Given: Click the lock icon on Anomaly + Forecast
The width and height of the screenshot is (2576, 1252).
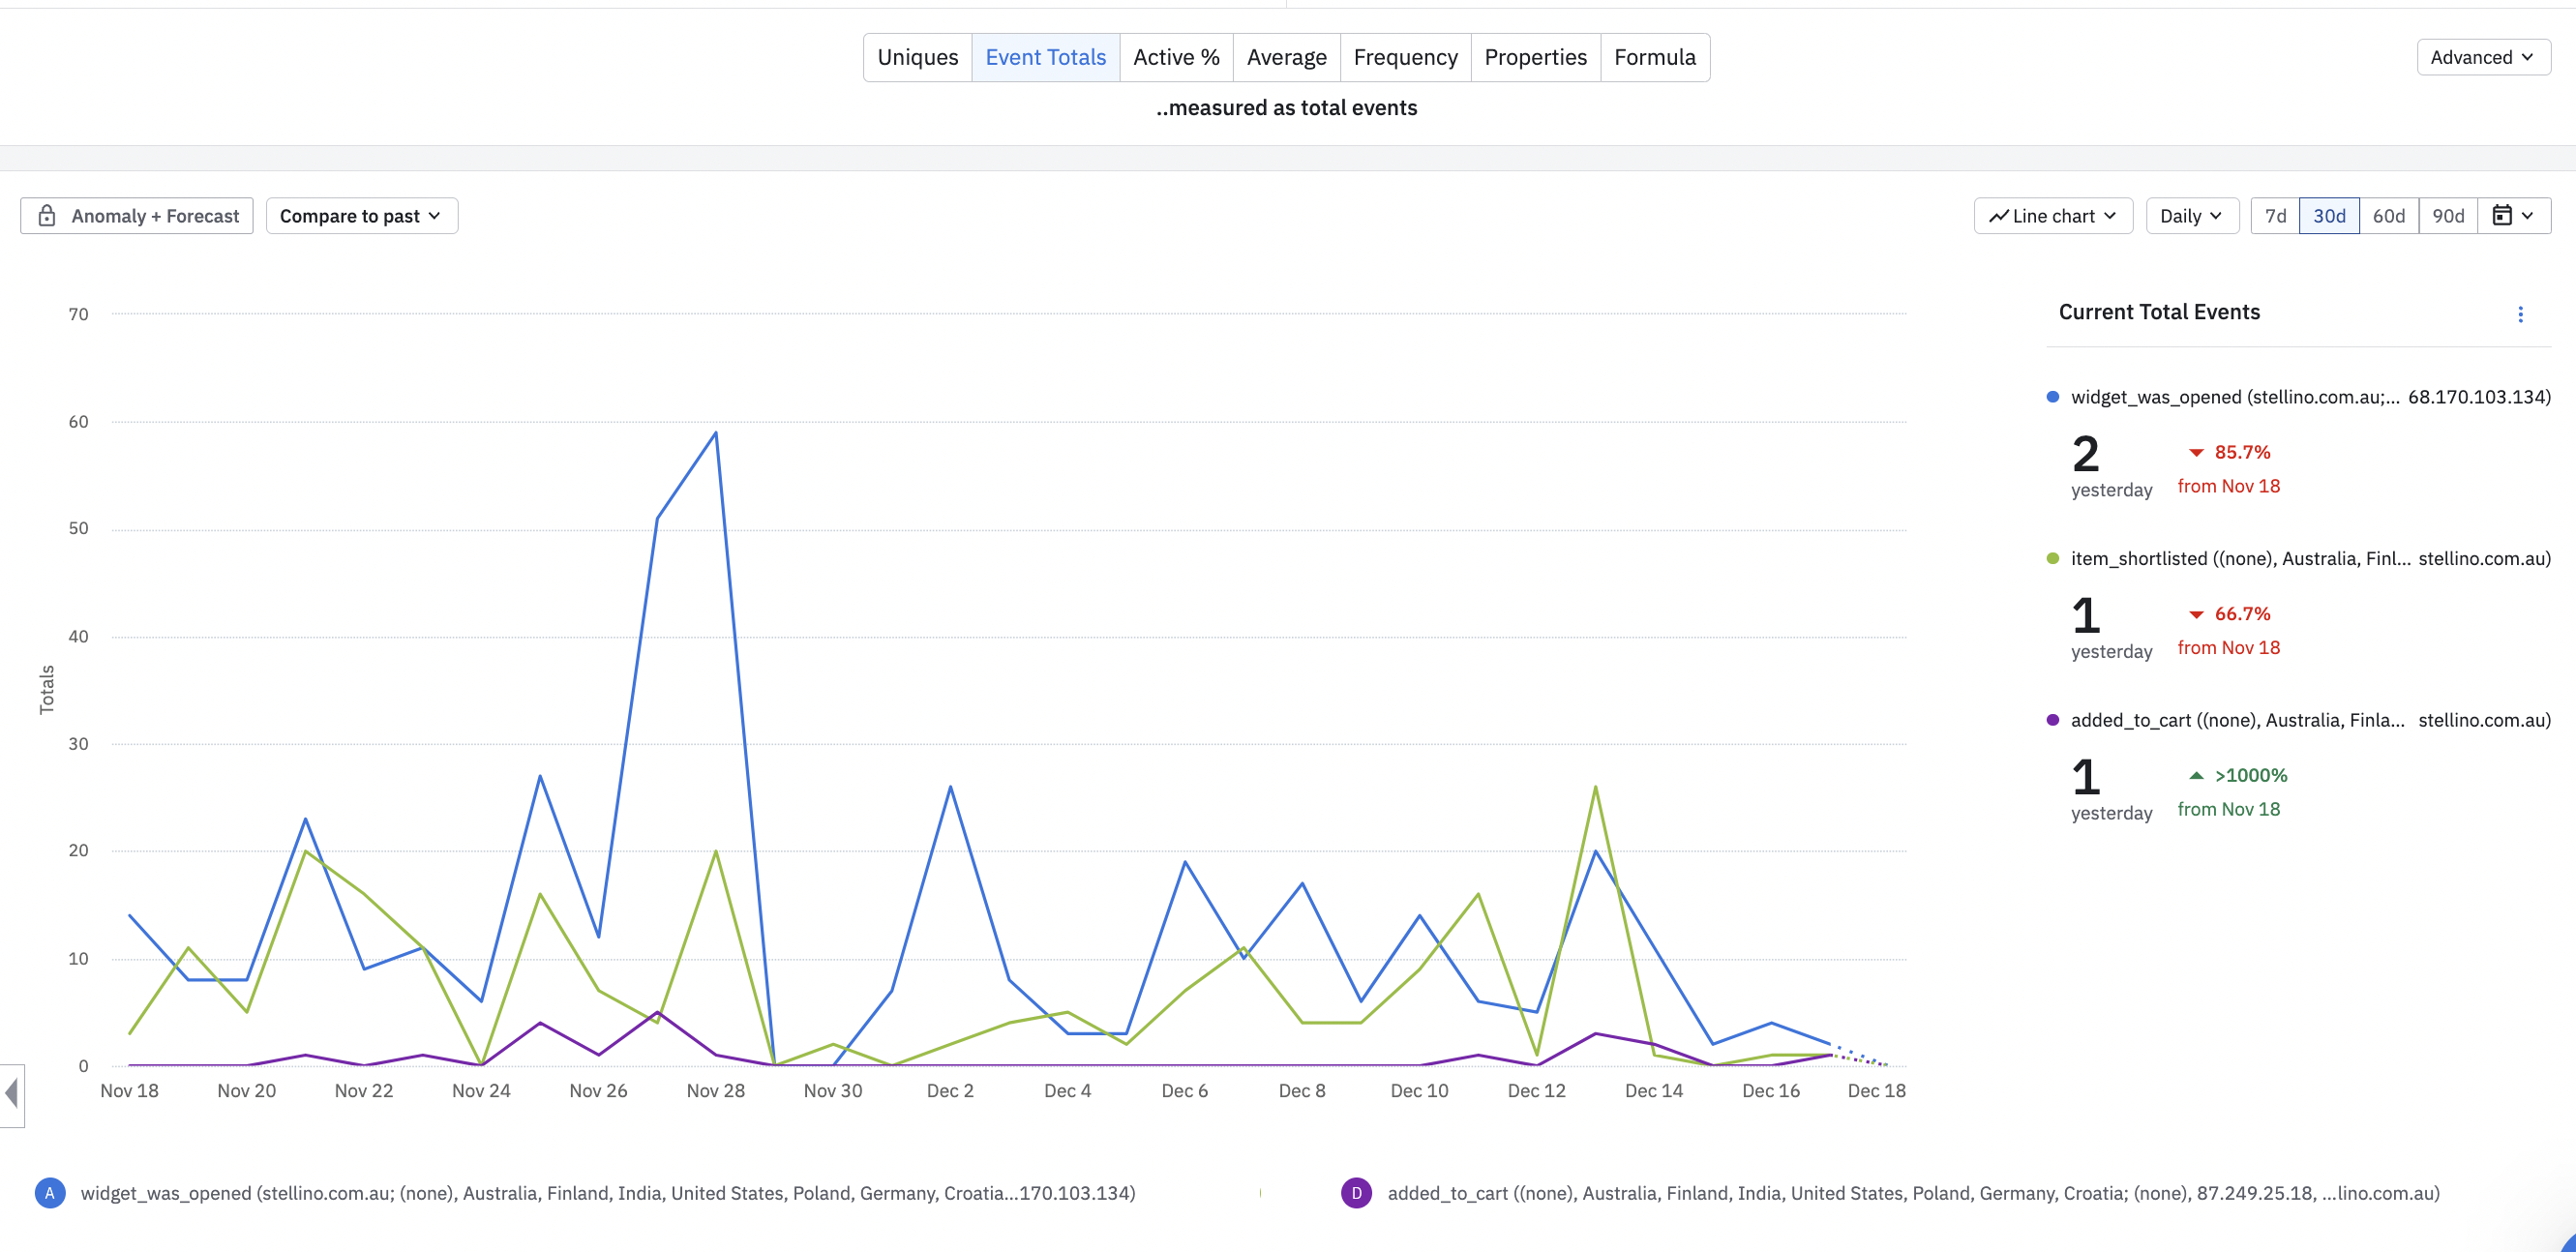Looking at the screenshot, I should click(47, 216).
